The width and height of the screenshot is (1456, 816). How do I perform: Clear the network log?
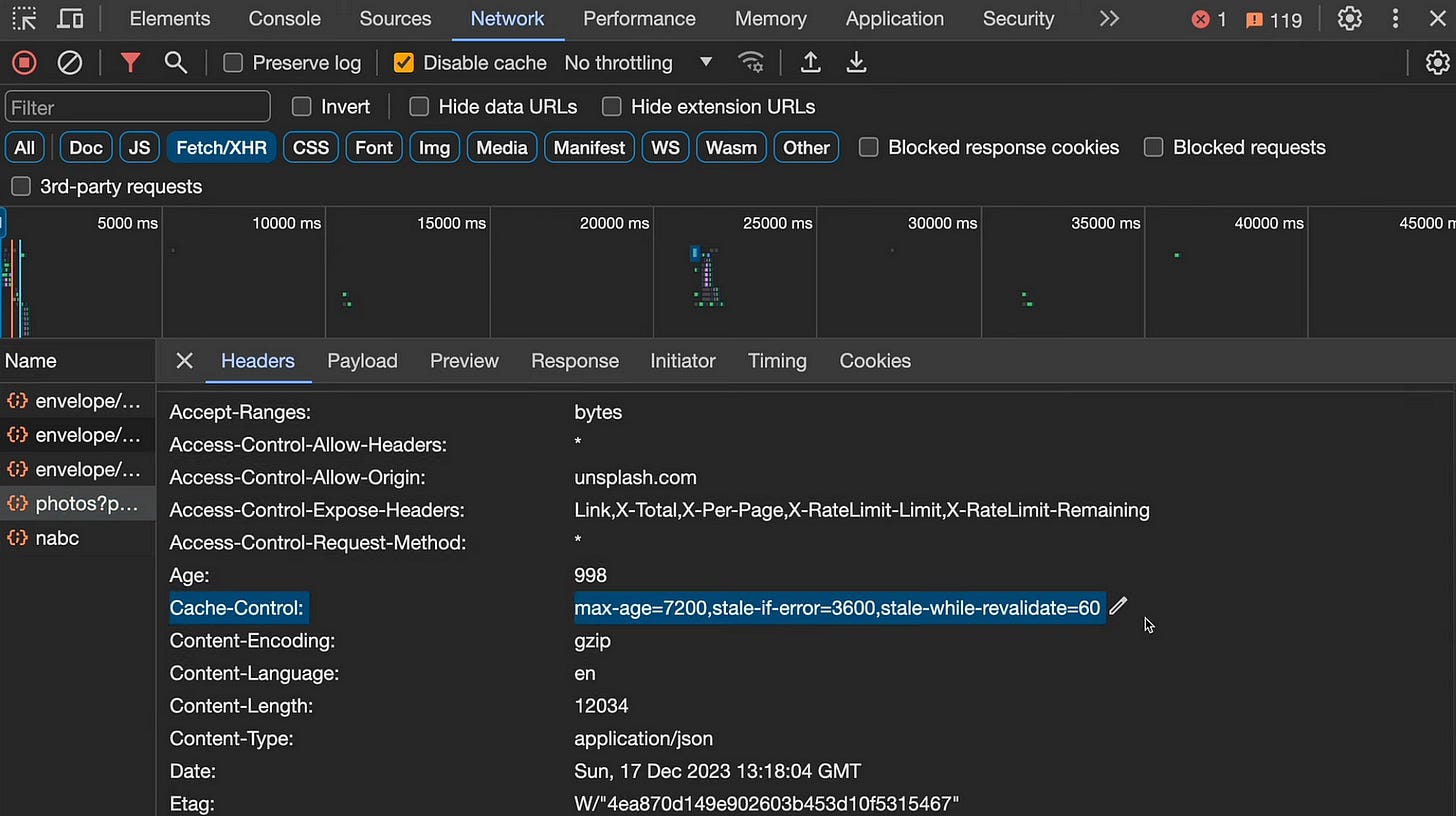pyautogui.click(x=69, y=63)
